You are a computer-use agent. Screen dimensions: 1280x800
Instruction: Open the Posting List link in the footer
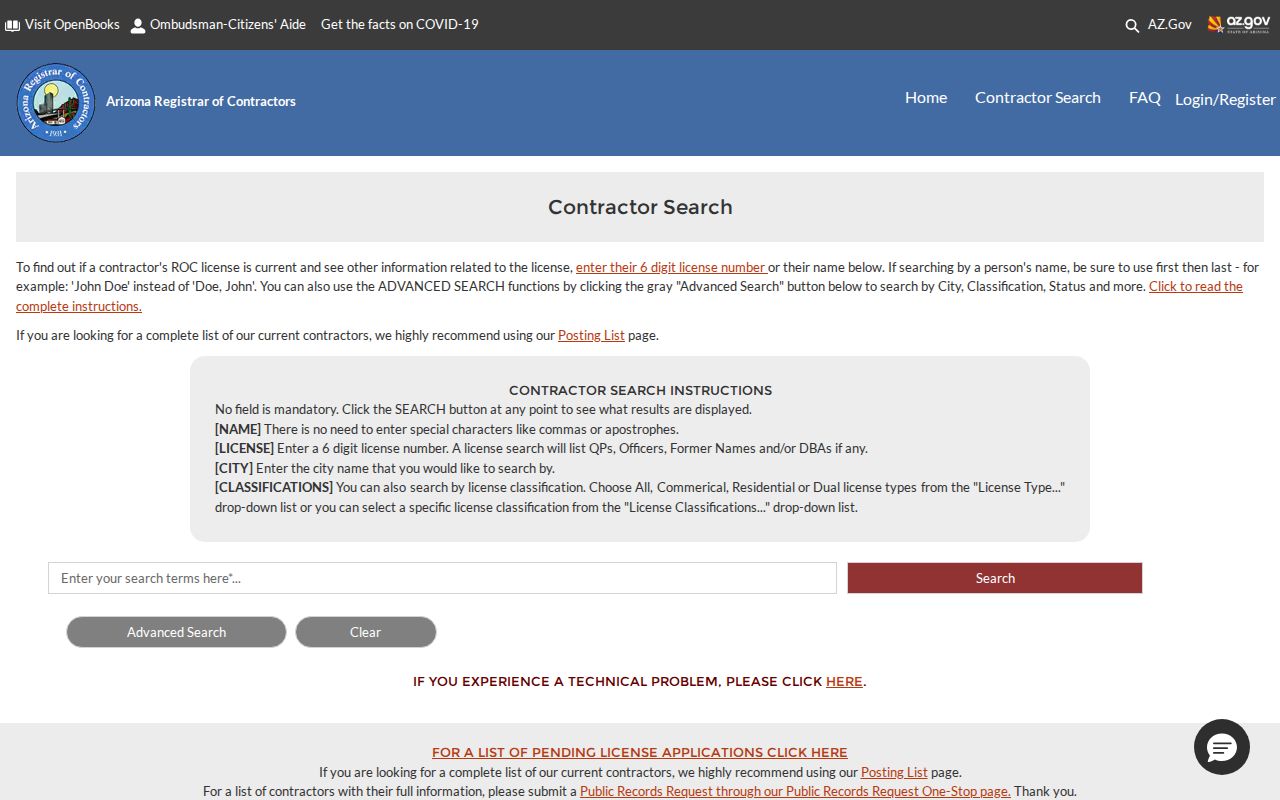click(x=894, y=772)
